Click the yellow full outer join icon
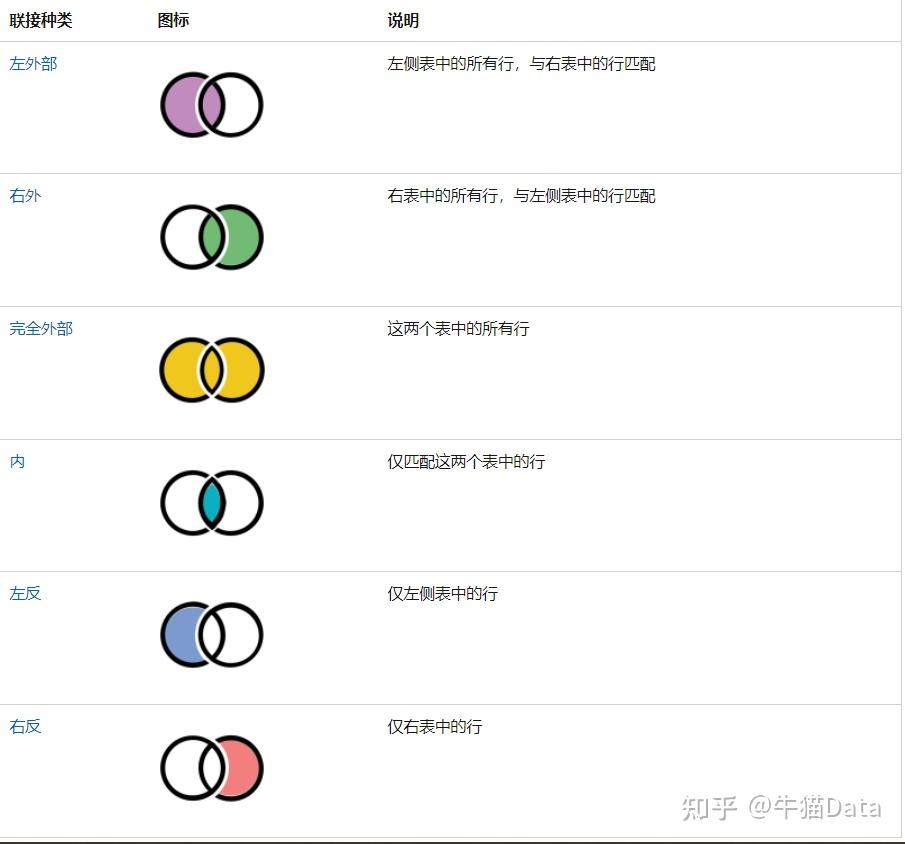Viewport: 905px width, 844px height. (x=212, y=370)
